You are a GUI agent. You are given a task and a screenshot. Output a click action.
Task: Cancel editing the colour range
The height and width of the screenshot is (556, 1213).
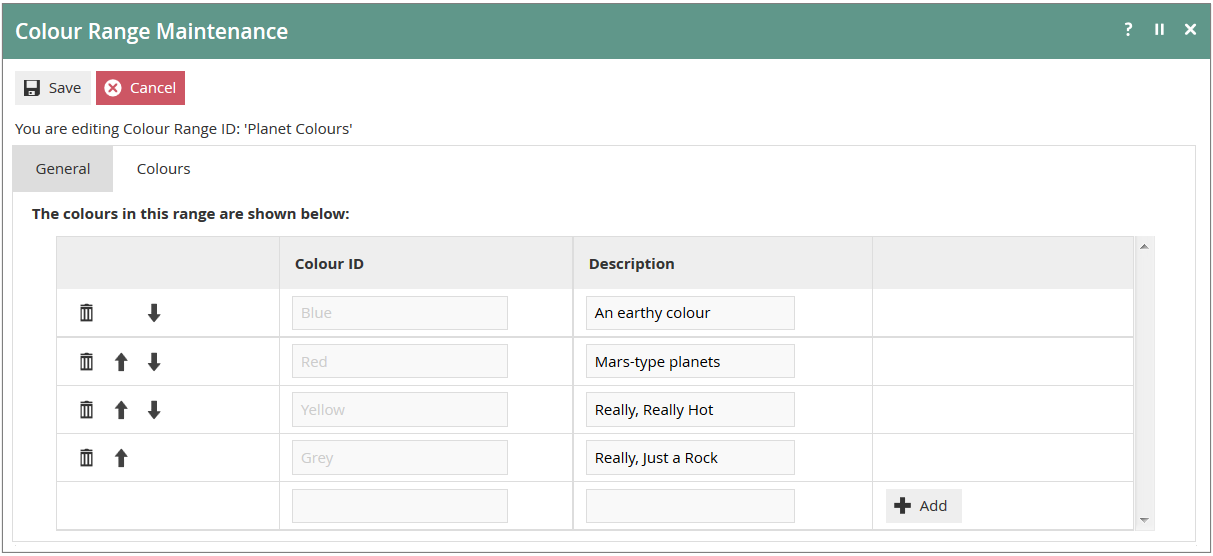tap(140, 88)
